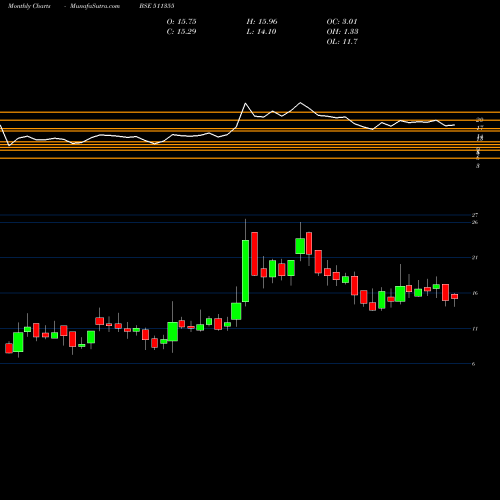Select the last red candlestick of the series

(455, 296)
